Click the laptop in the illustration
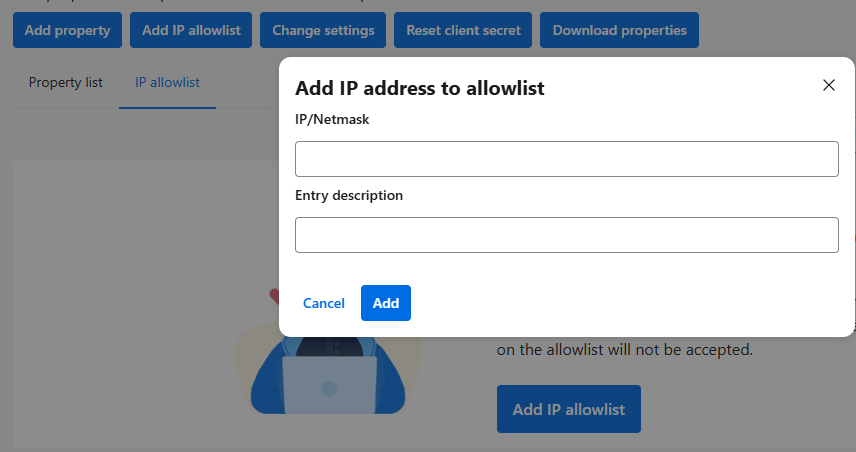The height and width of the screenshot is (452, 856). (x=329, y=385)
